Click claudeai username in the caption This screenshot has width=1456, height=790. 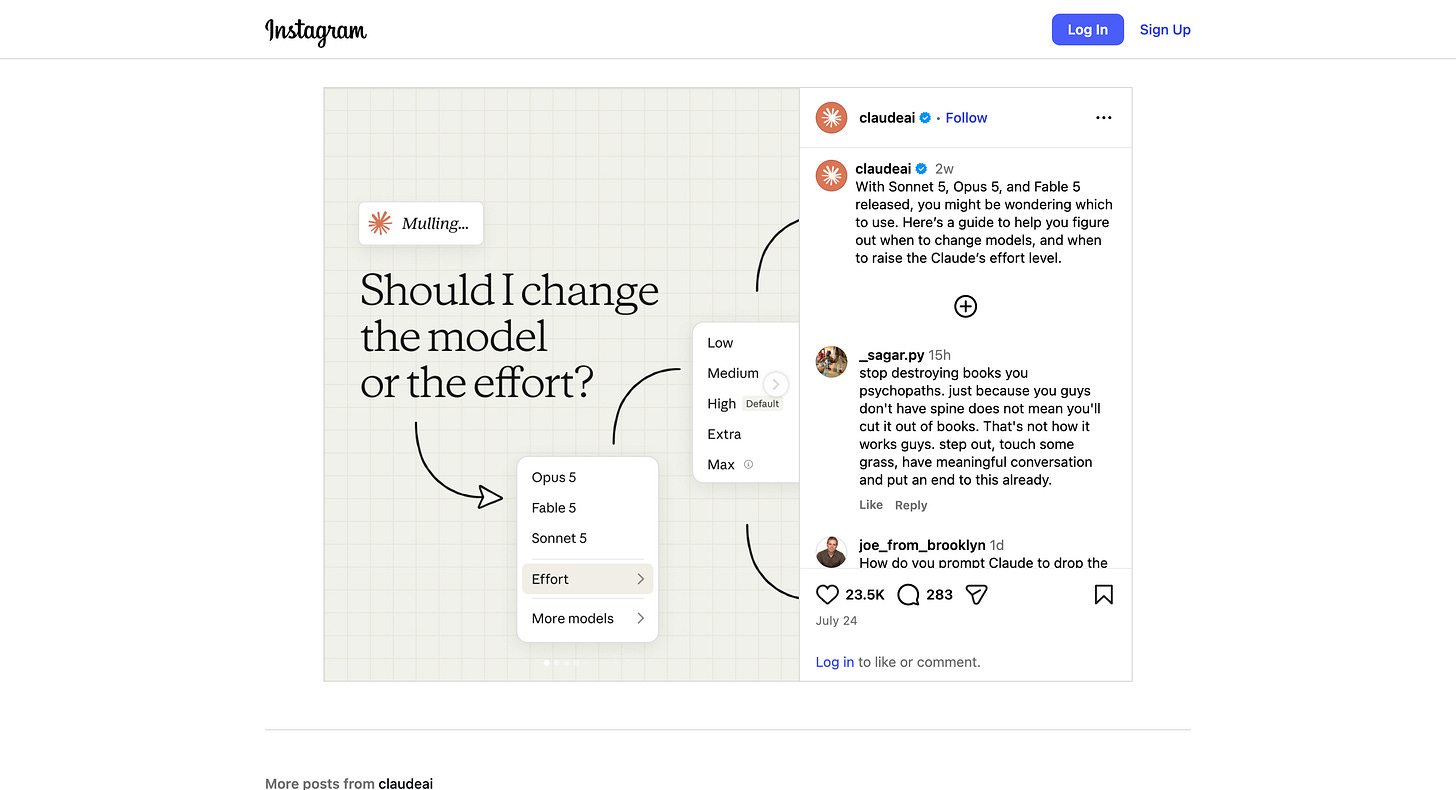pos(883,169)
